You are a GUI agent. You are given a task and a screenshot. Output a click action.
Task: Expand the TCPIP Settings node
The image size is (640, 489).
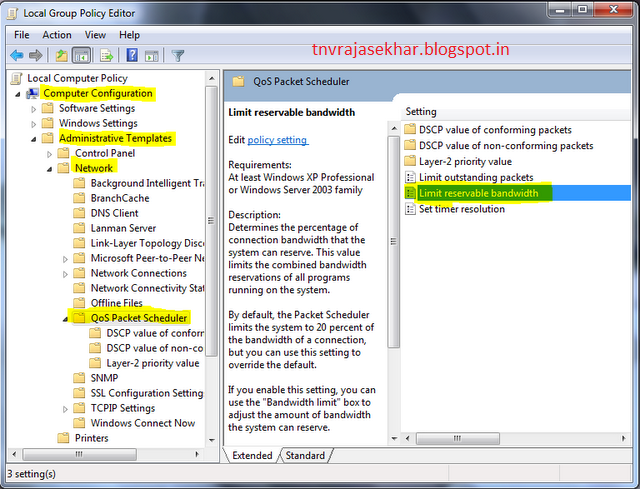click(65, 409)
